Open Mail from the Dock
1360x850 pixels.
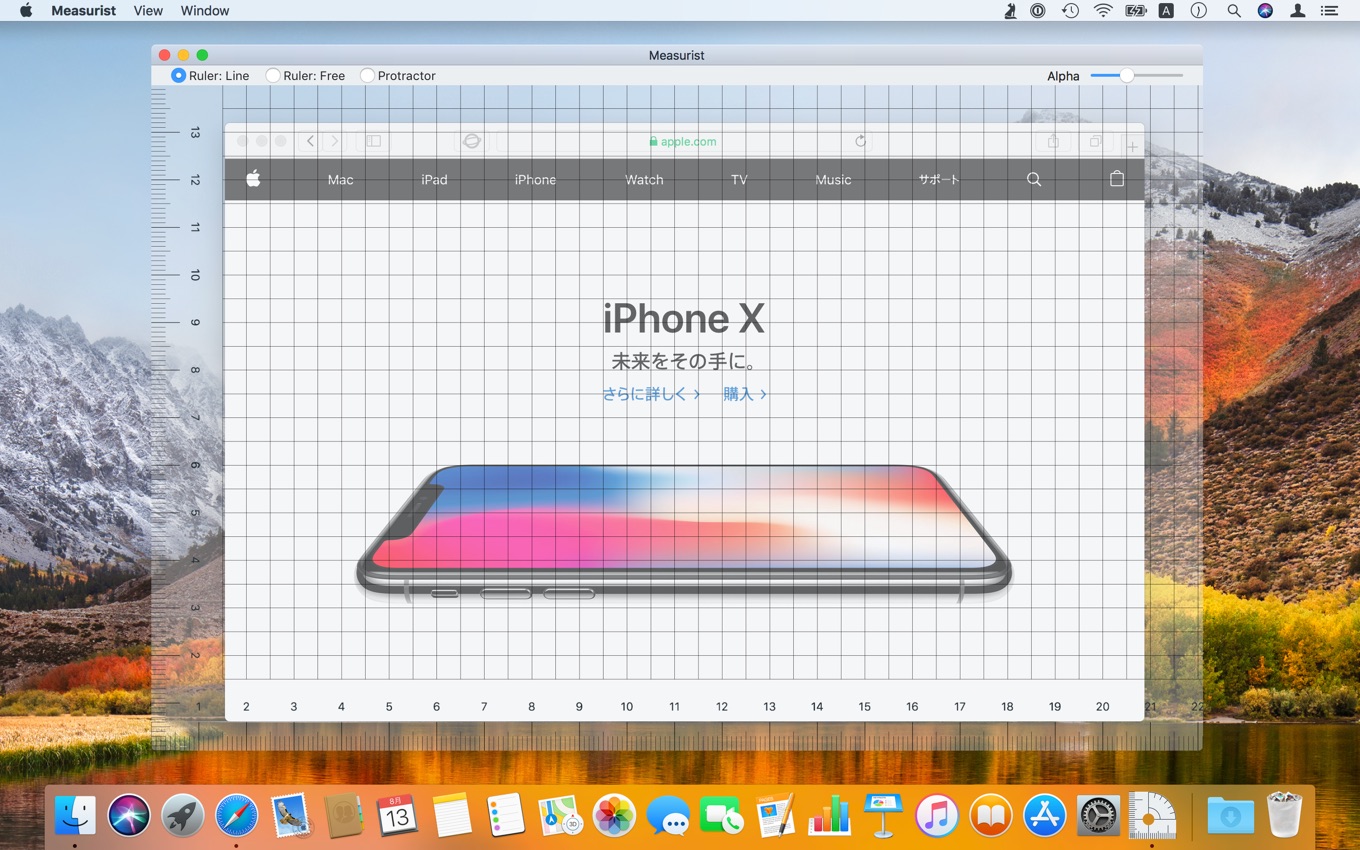(x=291, y=816)
